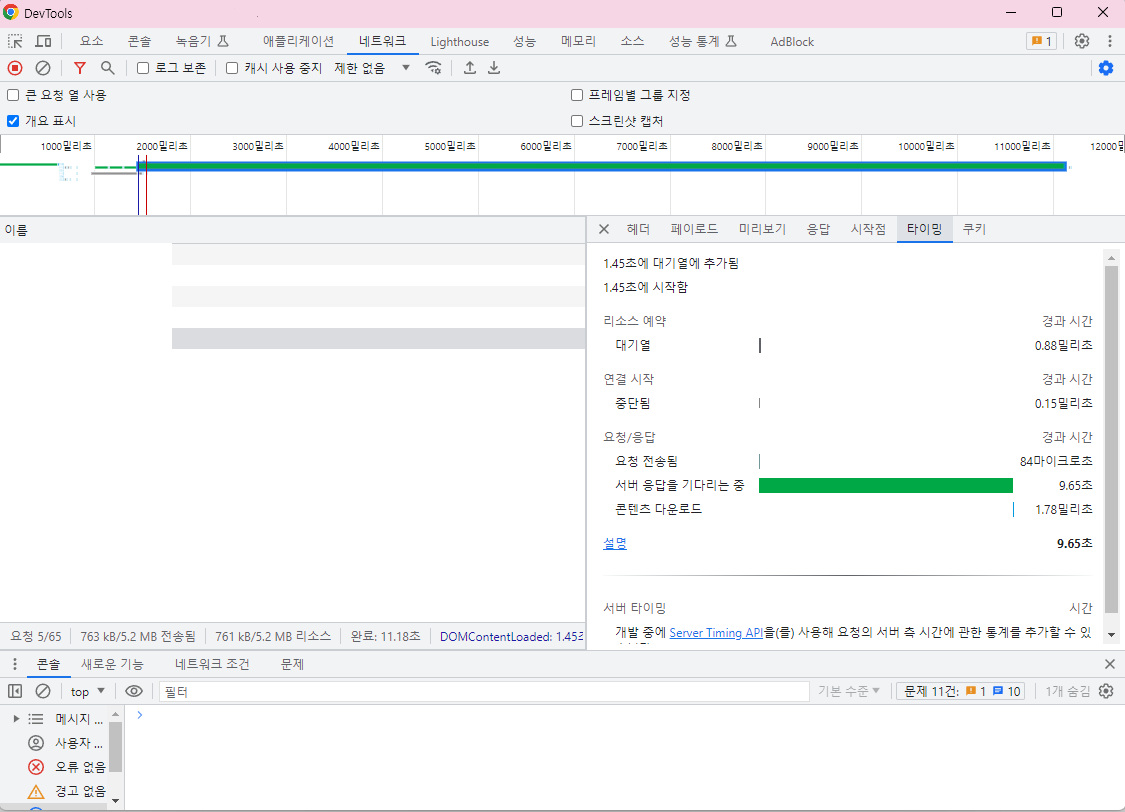Open DevTools settings gear icon
Screen dimensions: 1125x812
[x=1082, y=42]
